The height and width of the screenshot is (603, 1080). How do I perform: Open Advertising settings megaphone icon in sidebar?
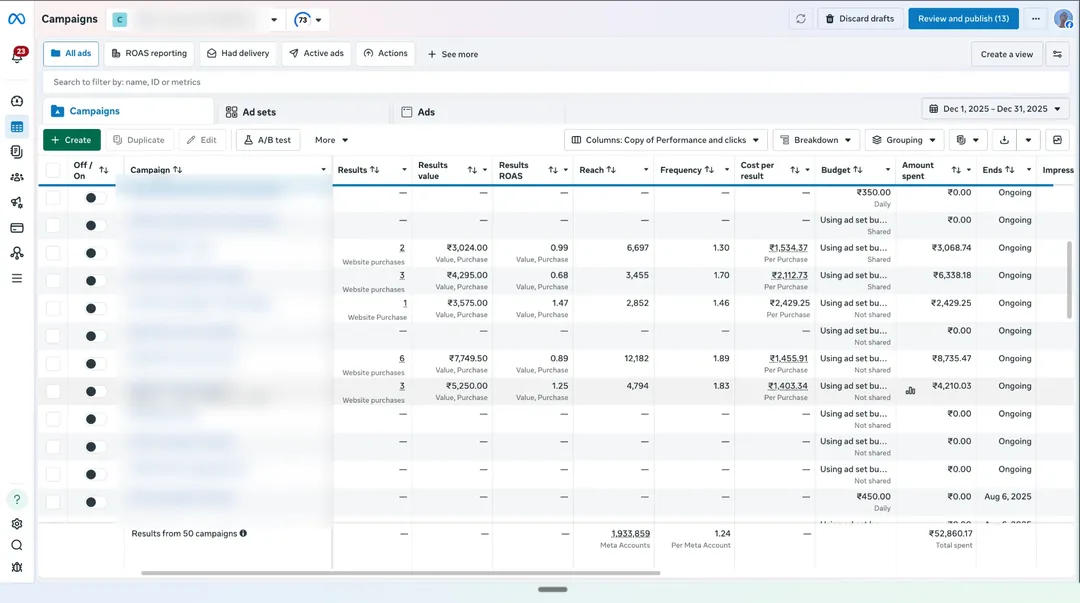(x=17, y=203)
